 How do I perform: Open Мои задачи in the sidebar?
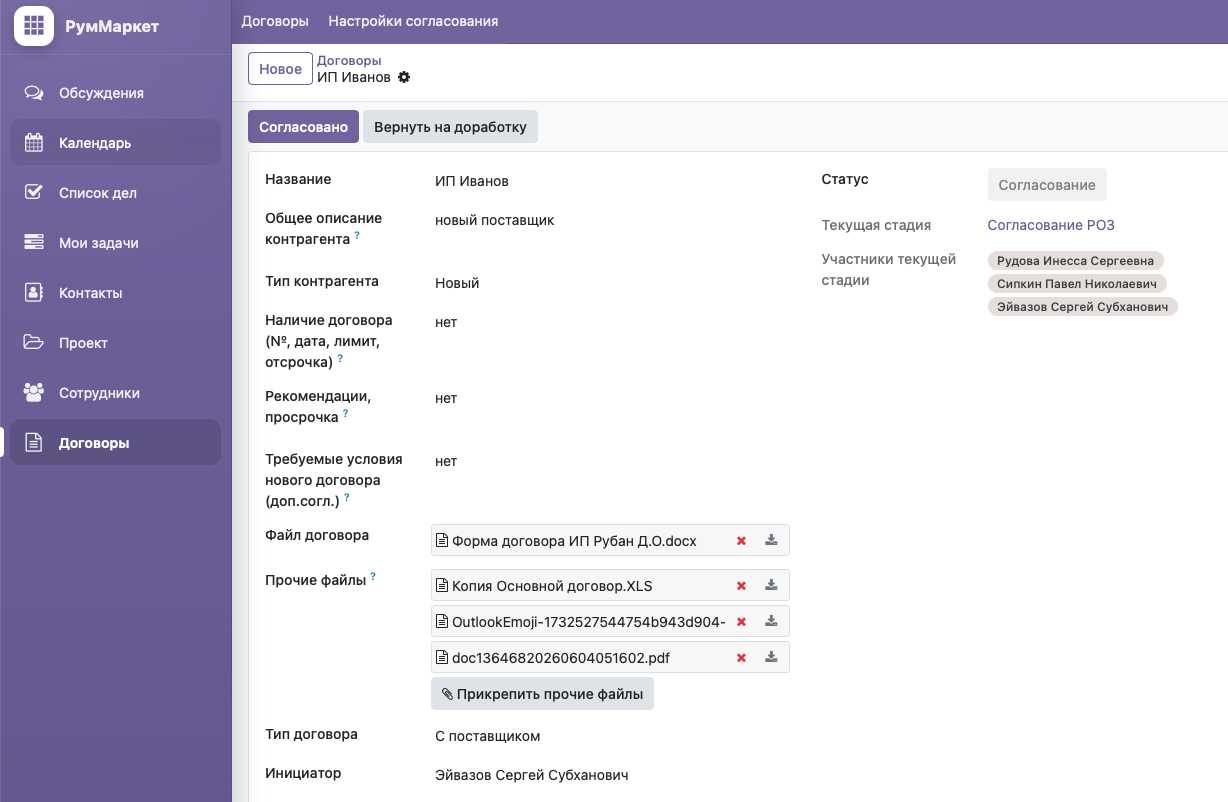(116, 243)
